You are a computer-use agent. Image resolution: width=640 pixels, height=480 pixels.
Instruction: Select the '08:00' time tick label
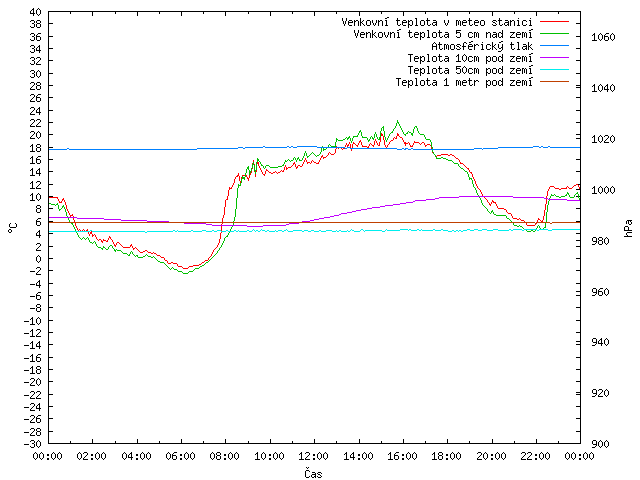[x=225, y=456]
